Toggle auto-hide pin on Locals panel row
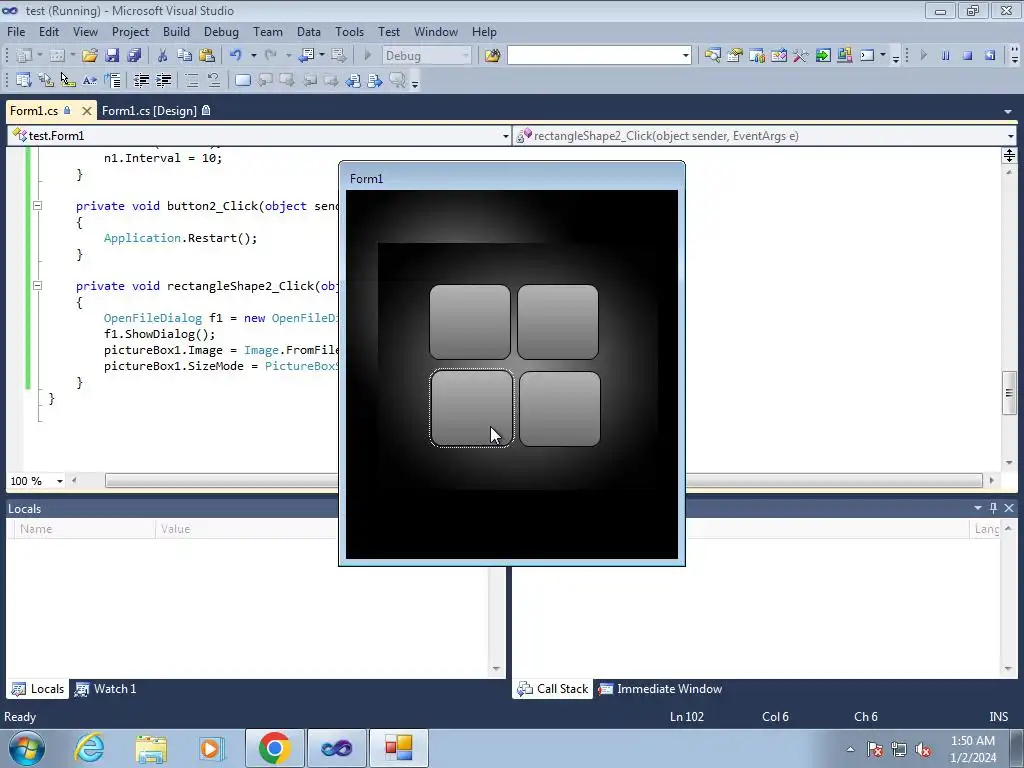1024x768 pixels. pyautogui.click(x=993, y=507)
